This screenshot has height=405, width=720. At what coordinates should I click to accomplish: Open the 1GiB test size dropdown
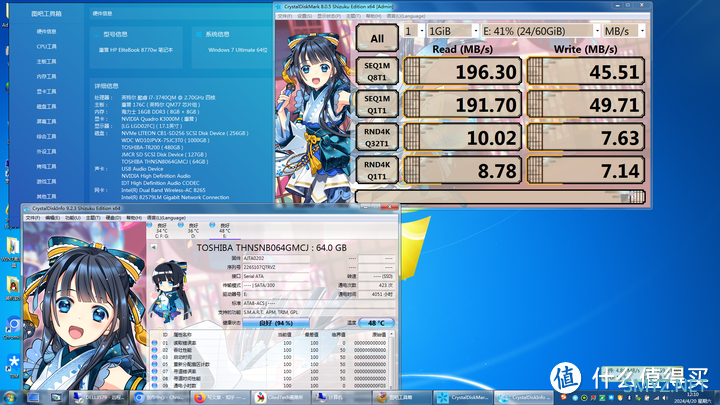(x=453, y=31)
